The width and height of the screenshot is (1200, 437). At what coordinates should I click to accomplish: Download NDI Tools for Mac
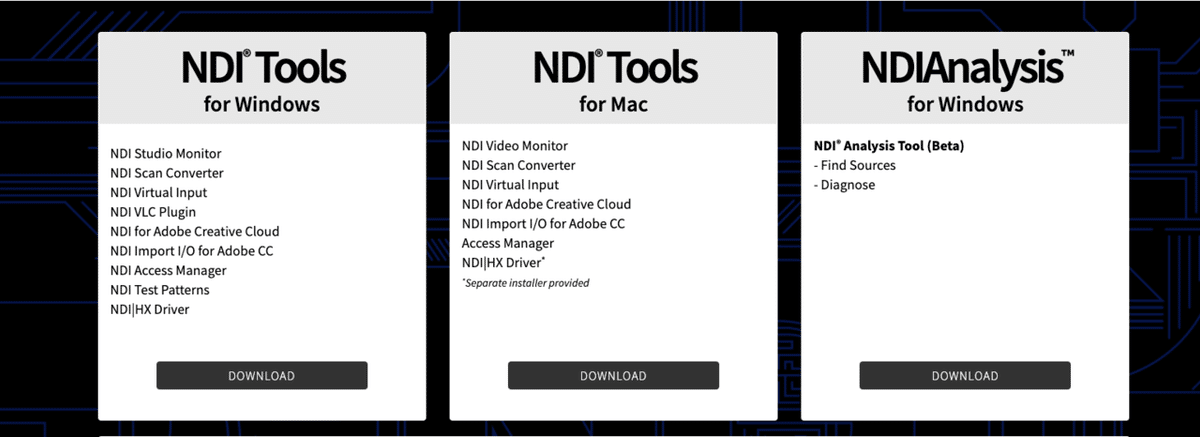point(613,375)
